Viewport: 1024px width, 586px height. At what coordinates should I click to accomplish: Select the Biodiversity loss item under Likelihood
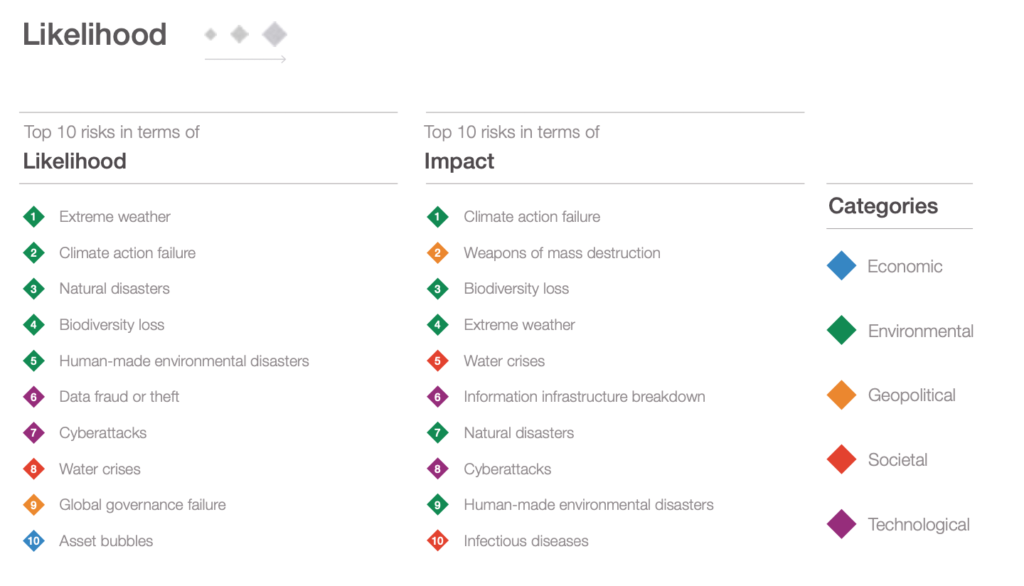click(112, 325)
